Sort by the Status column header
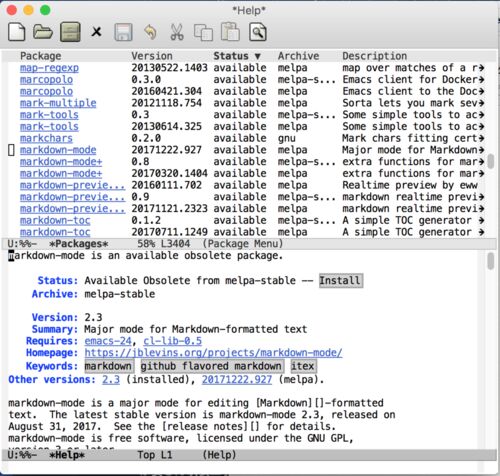This screenshot has height=476, width=500. pos(237,56)
